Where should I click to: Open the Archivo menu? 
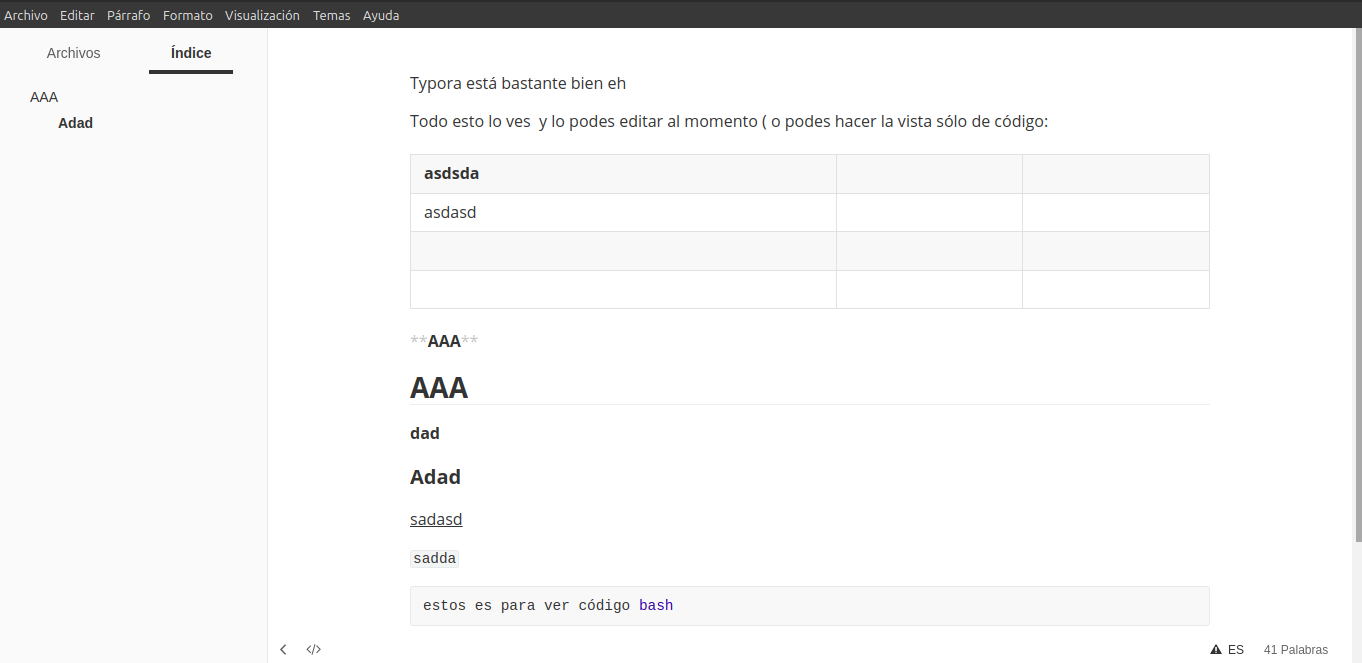coord(26,15)
